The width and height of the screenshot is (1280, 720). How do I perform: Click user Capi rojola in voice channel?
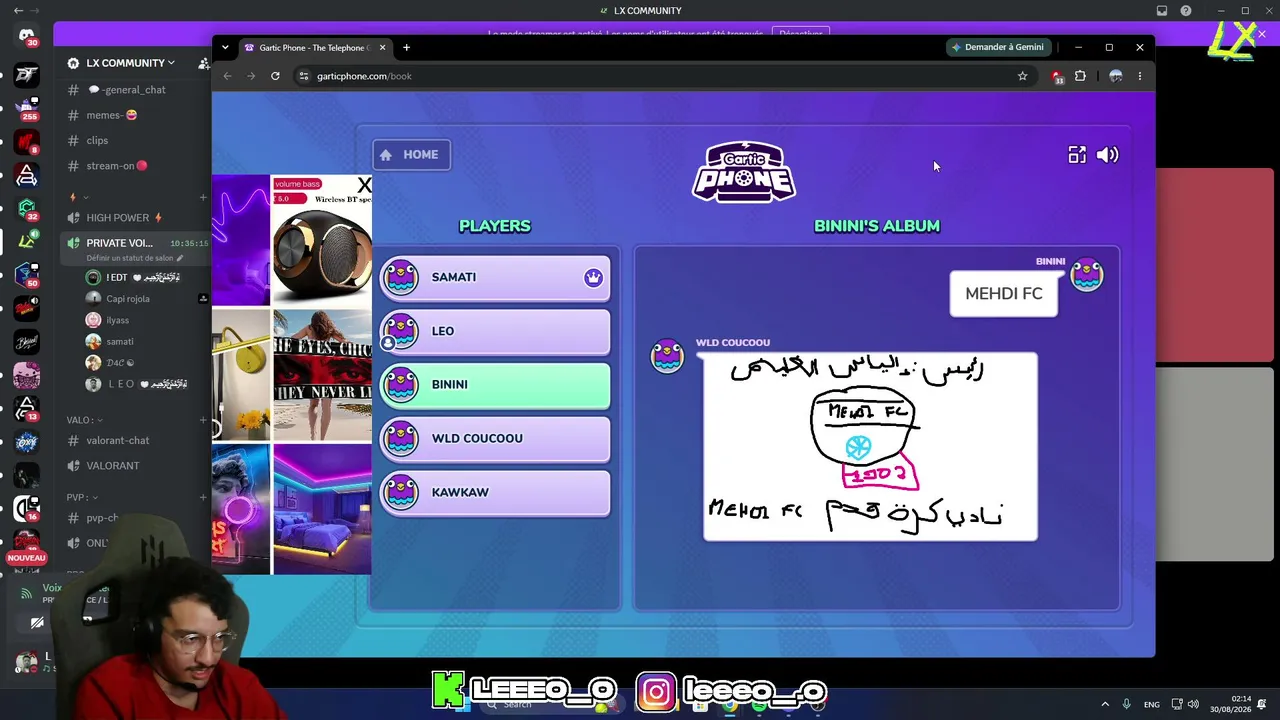tap(128, 299)
